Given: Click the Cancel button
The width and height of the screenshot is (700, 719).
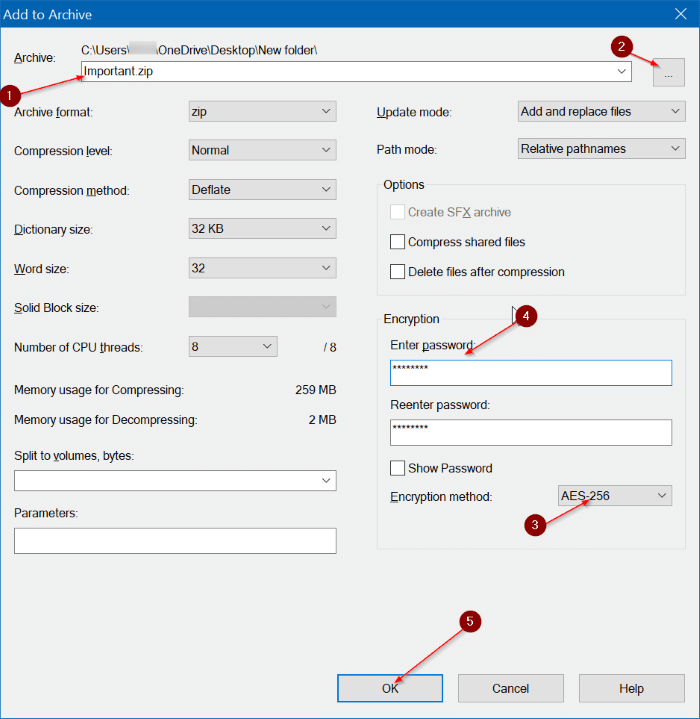Looking at the screenshot, I should [511, 688].
